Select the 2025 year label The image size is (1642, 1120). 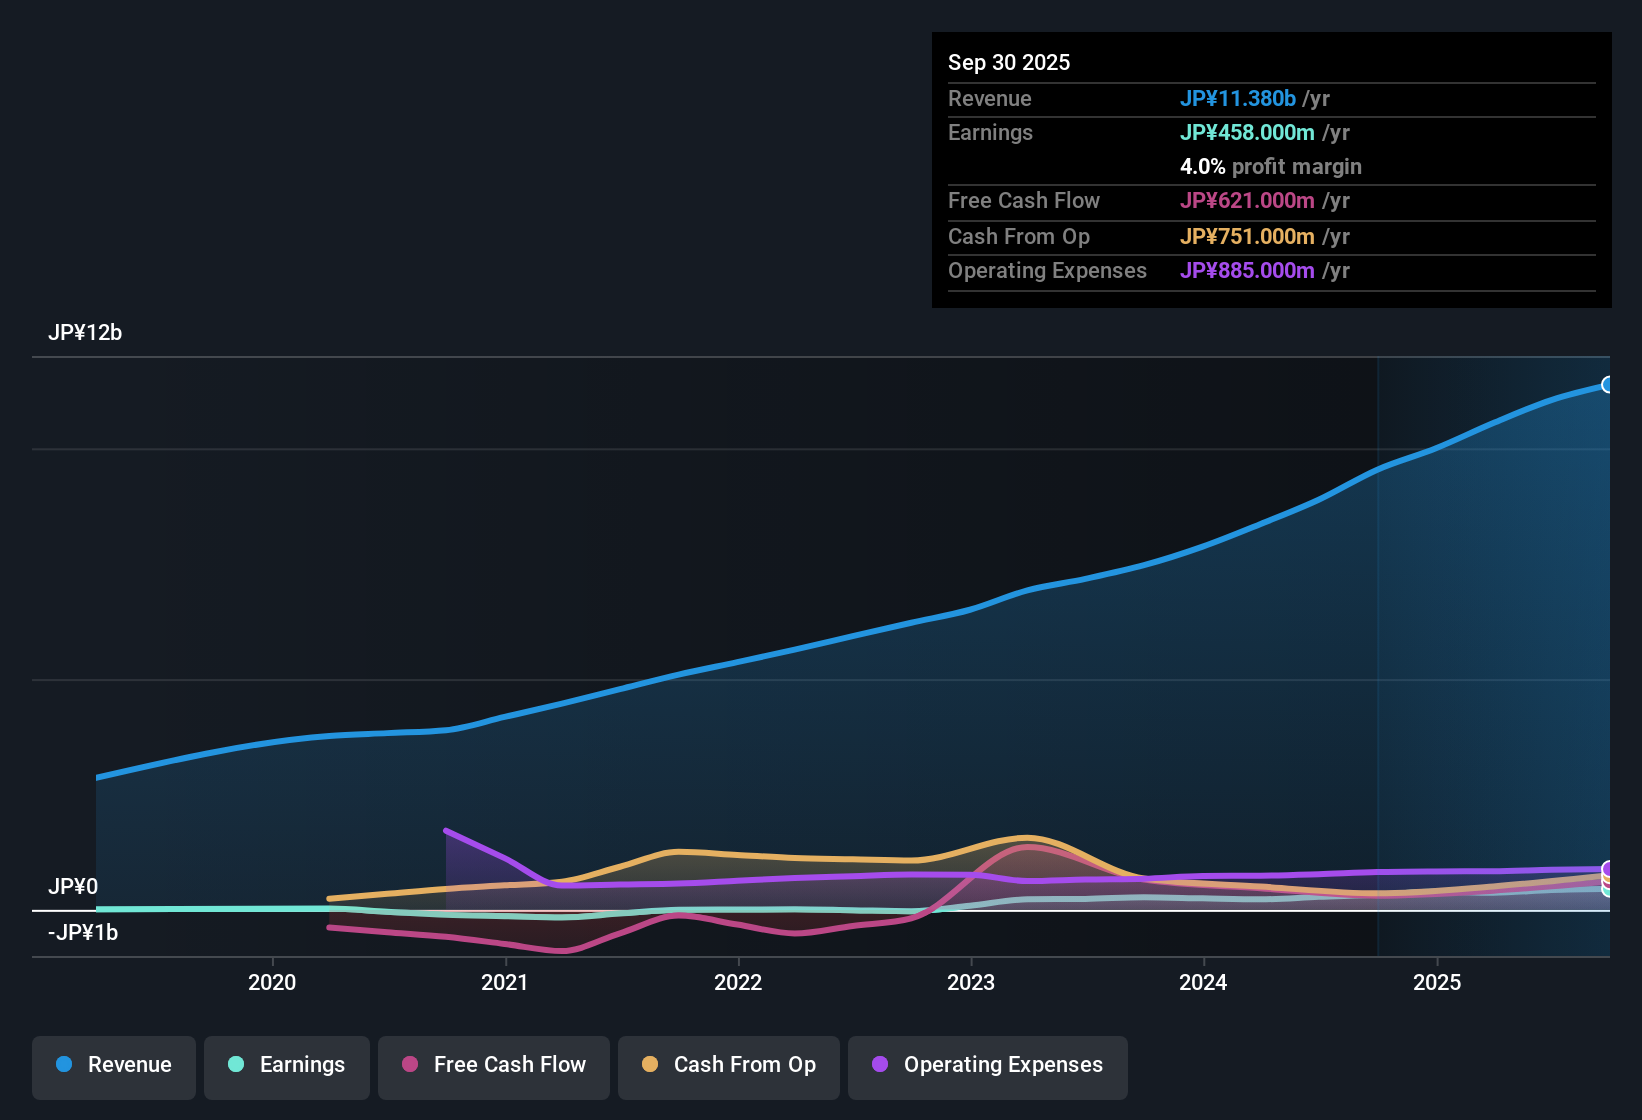(x=1437, y=983)
